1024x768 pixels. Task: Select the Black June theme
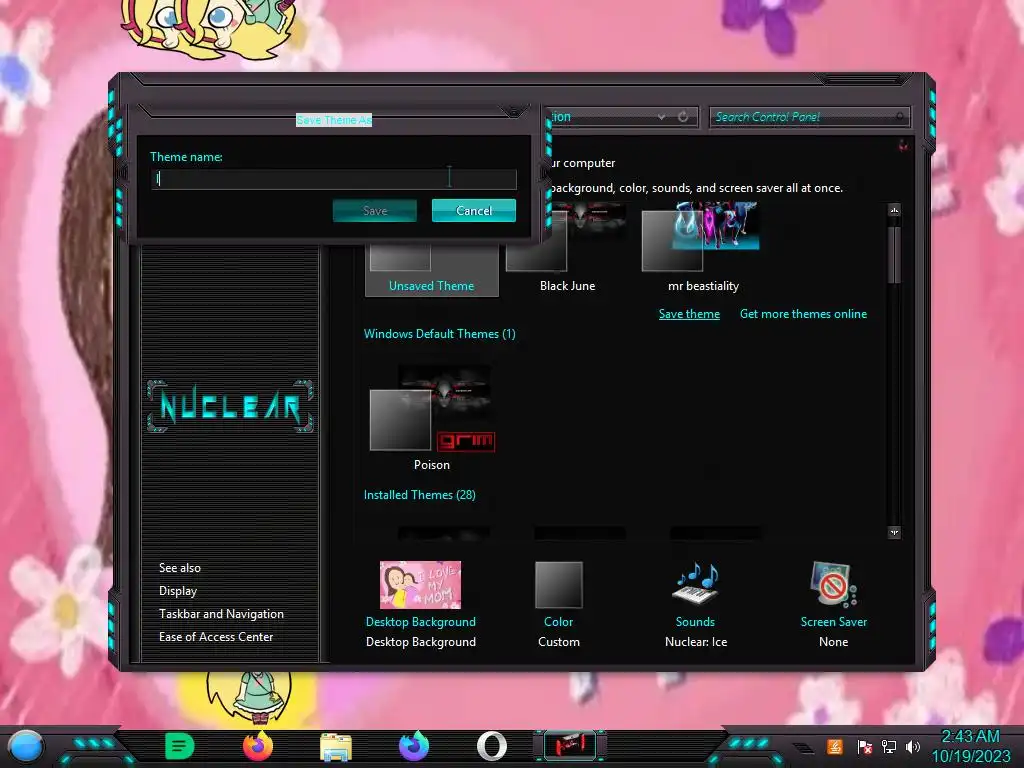(x=567, y=248)
